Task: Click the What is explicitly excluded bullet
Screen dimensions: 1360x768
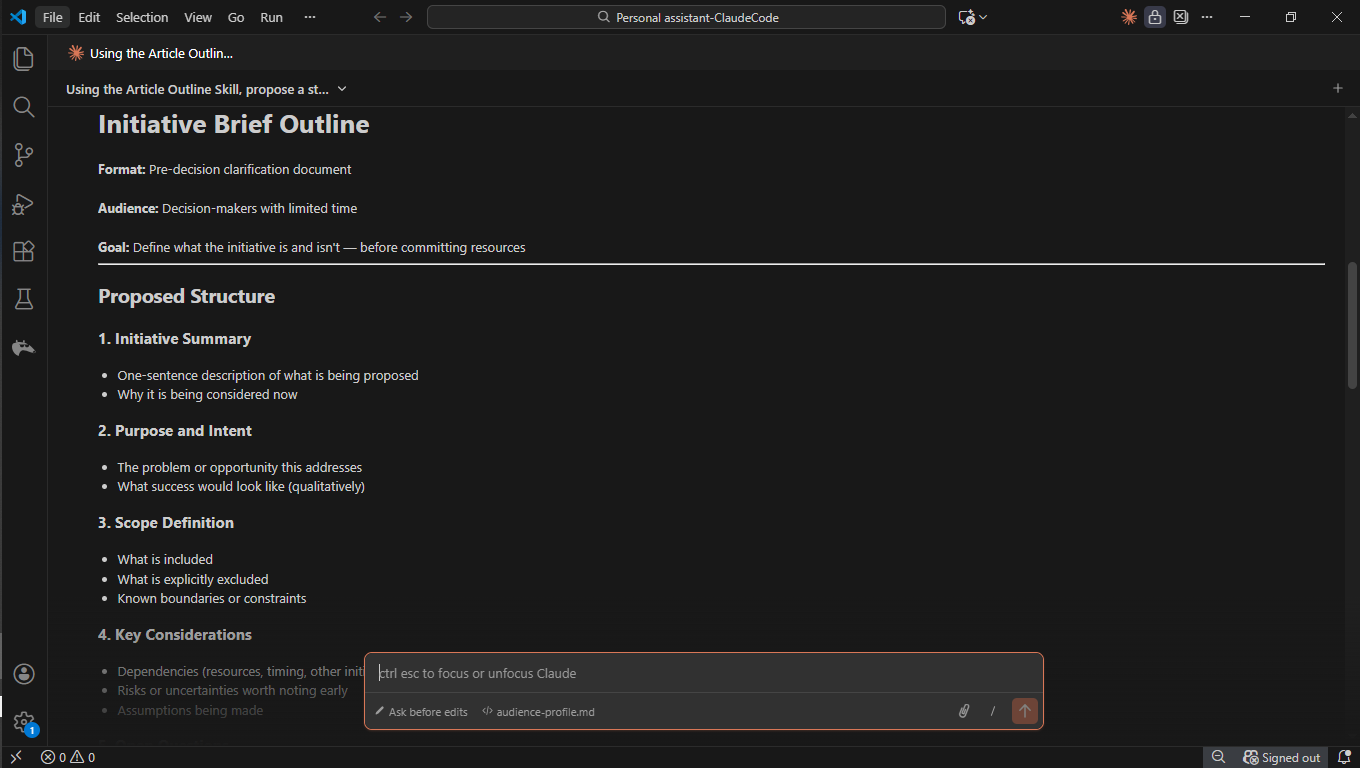Action: click(193, 579)
